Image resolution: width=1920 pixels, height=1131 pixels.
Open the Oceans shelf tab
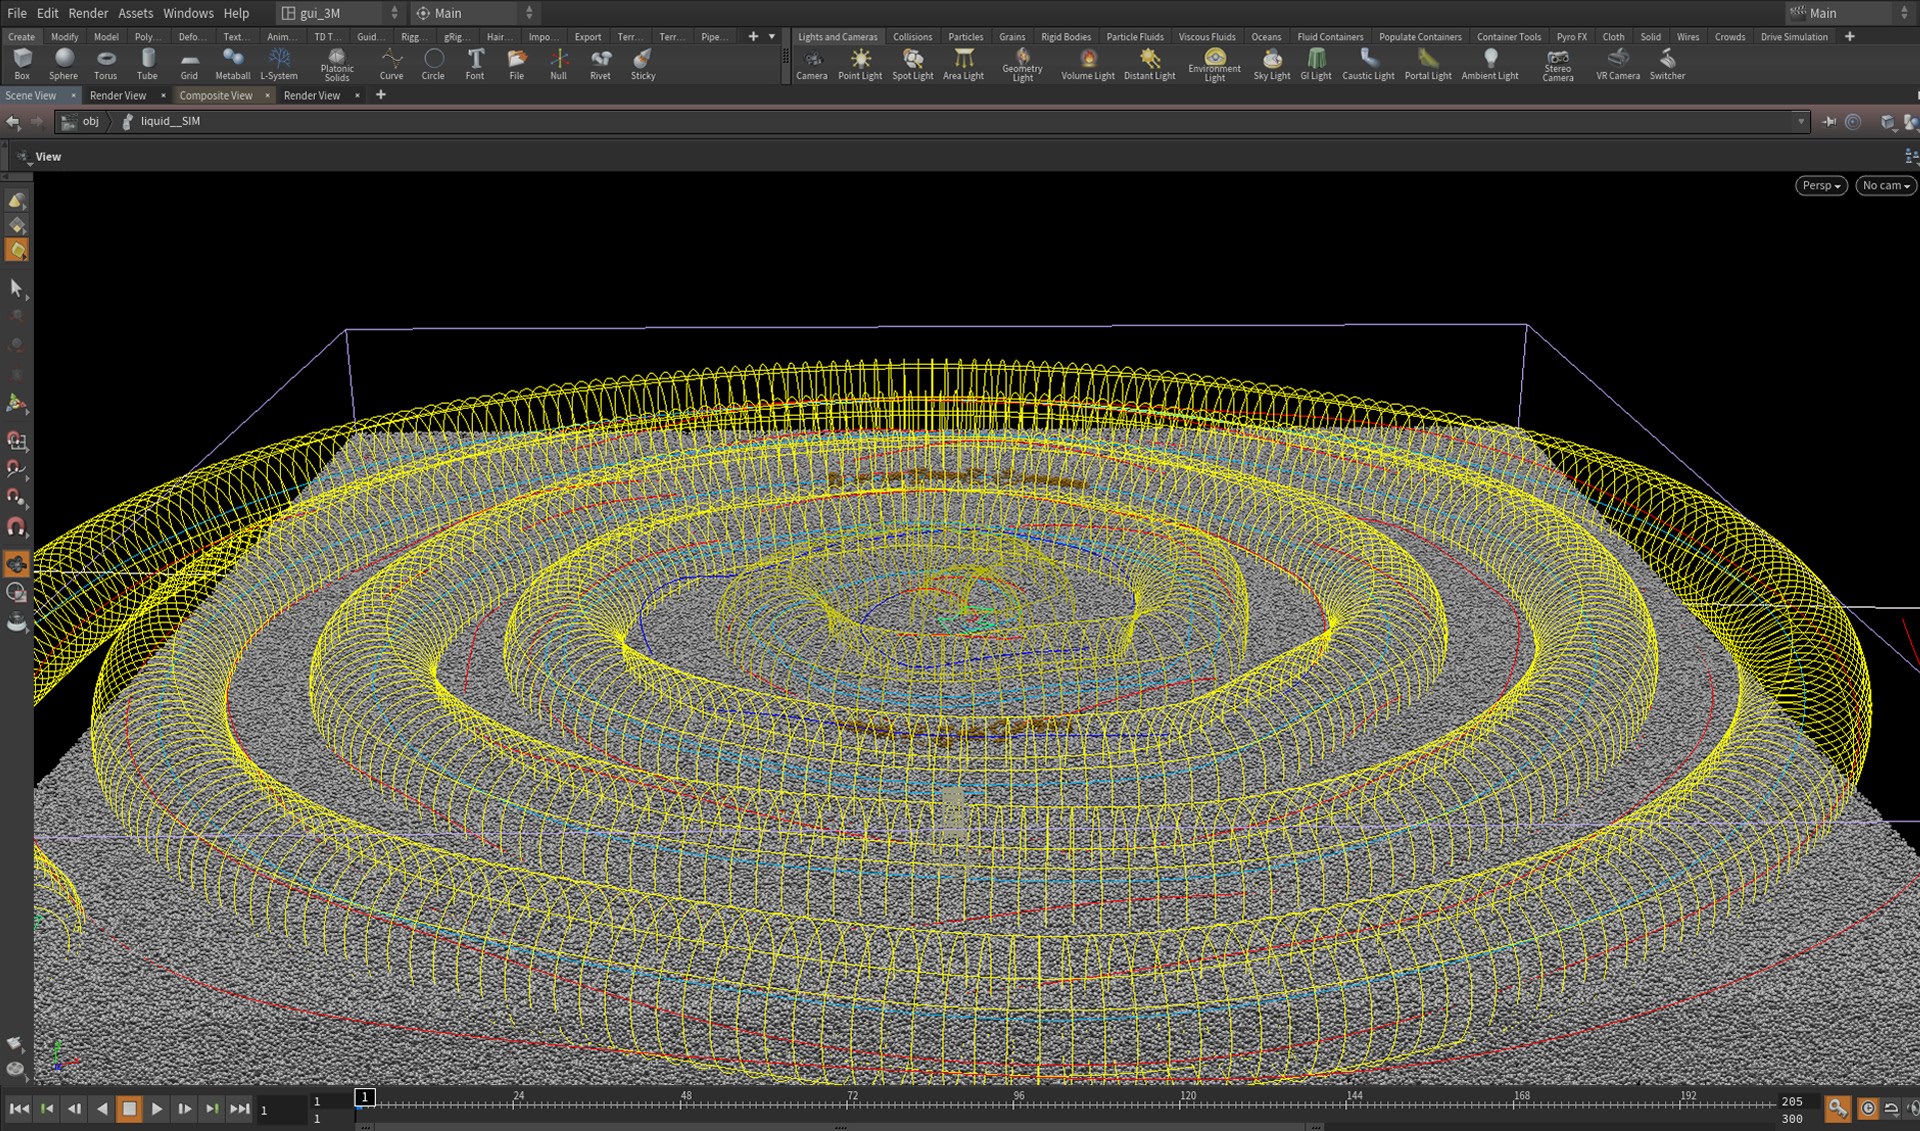(1266, 37)
